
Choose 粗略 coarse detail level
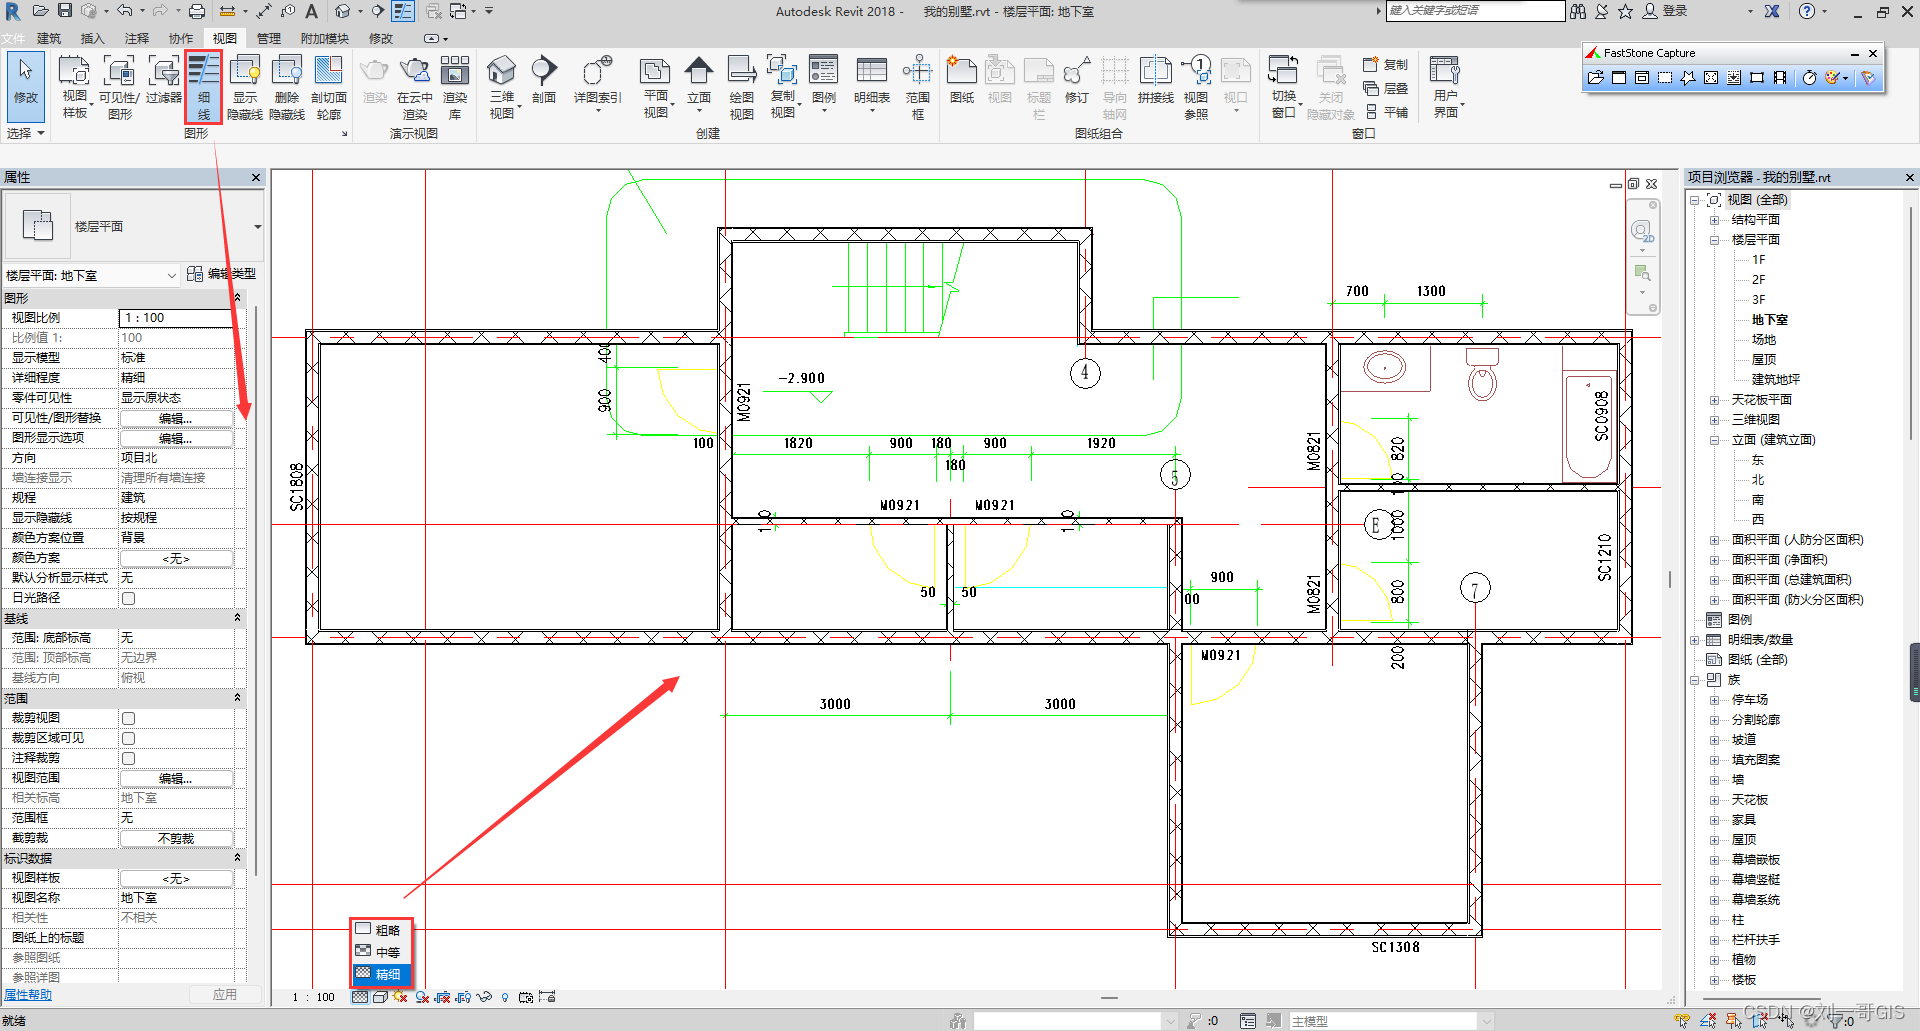click(x=380, y=930)
